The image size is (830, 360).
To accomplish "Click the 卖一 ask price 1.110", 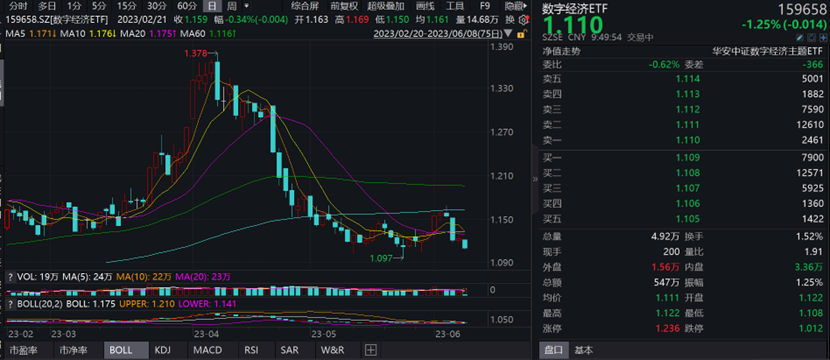I will (x=688, y=140).
